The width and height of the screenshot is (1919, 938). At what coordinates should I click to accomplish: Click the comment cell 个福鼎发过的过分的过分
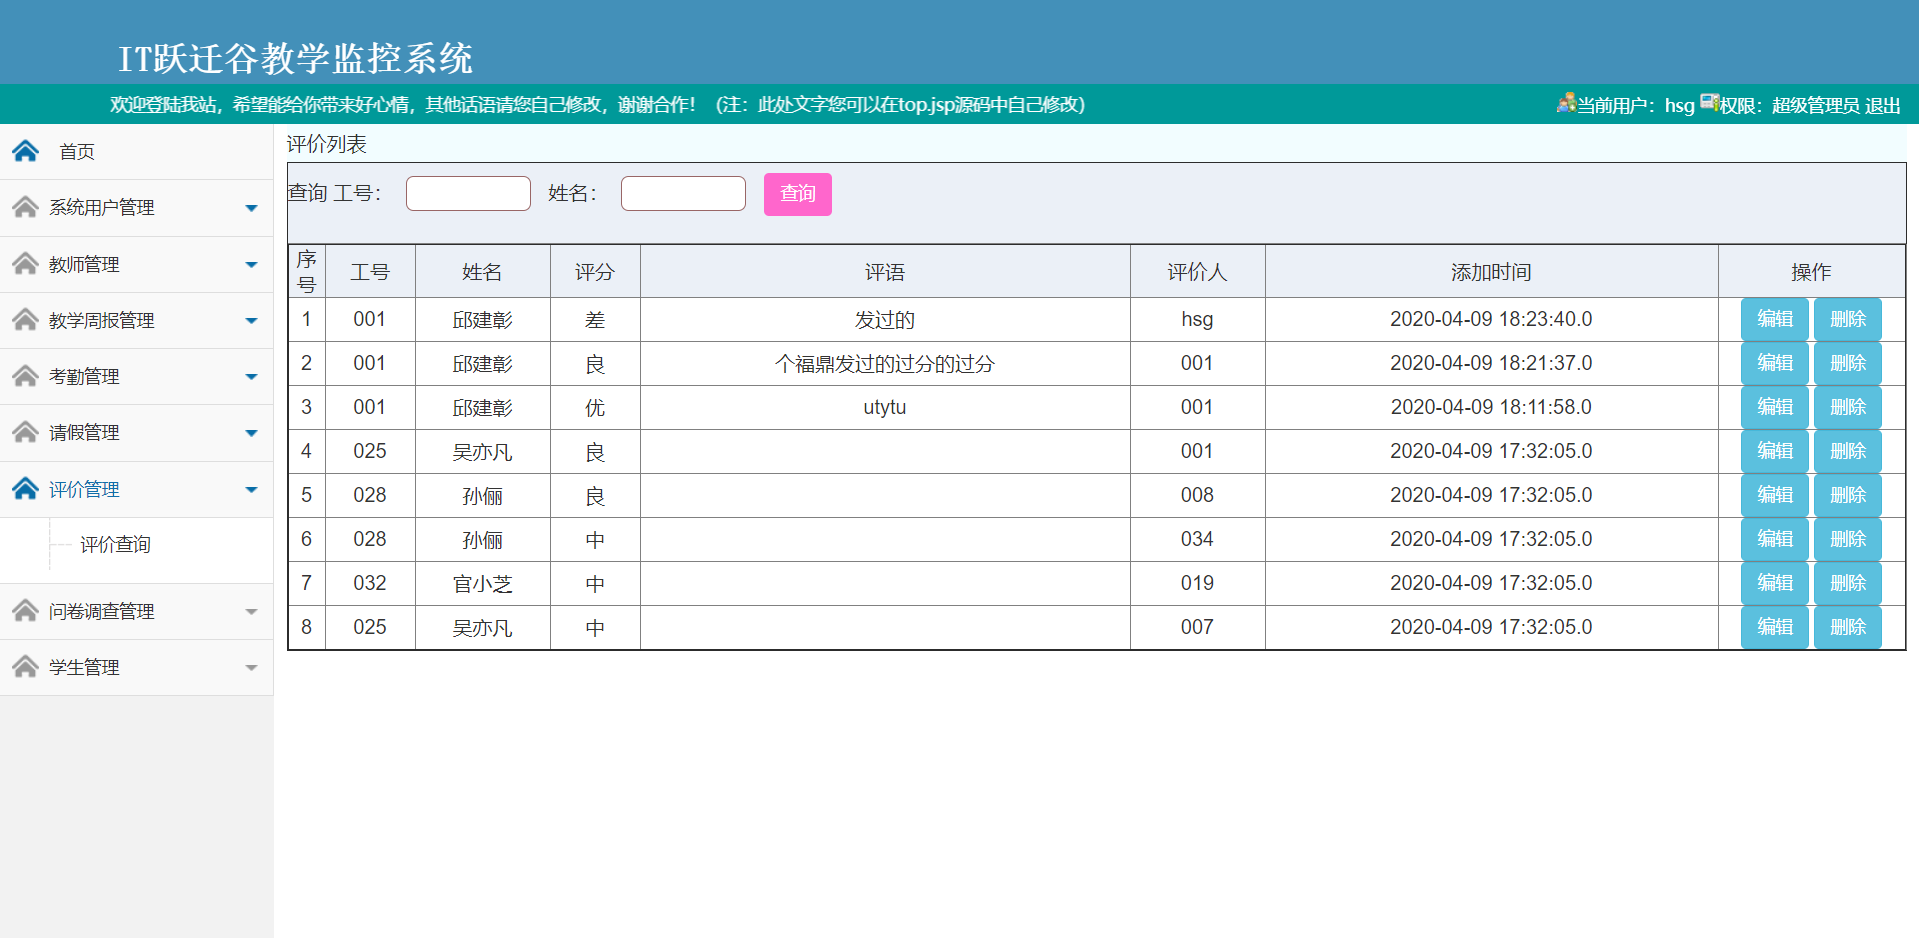click(885, 364)
